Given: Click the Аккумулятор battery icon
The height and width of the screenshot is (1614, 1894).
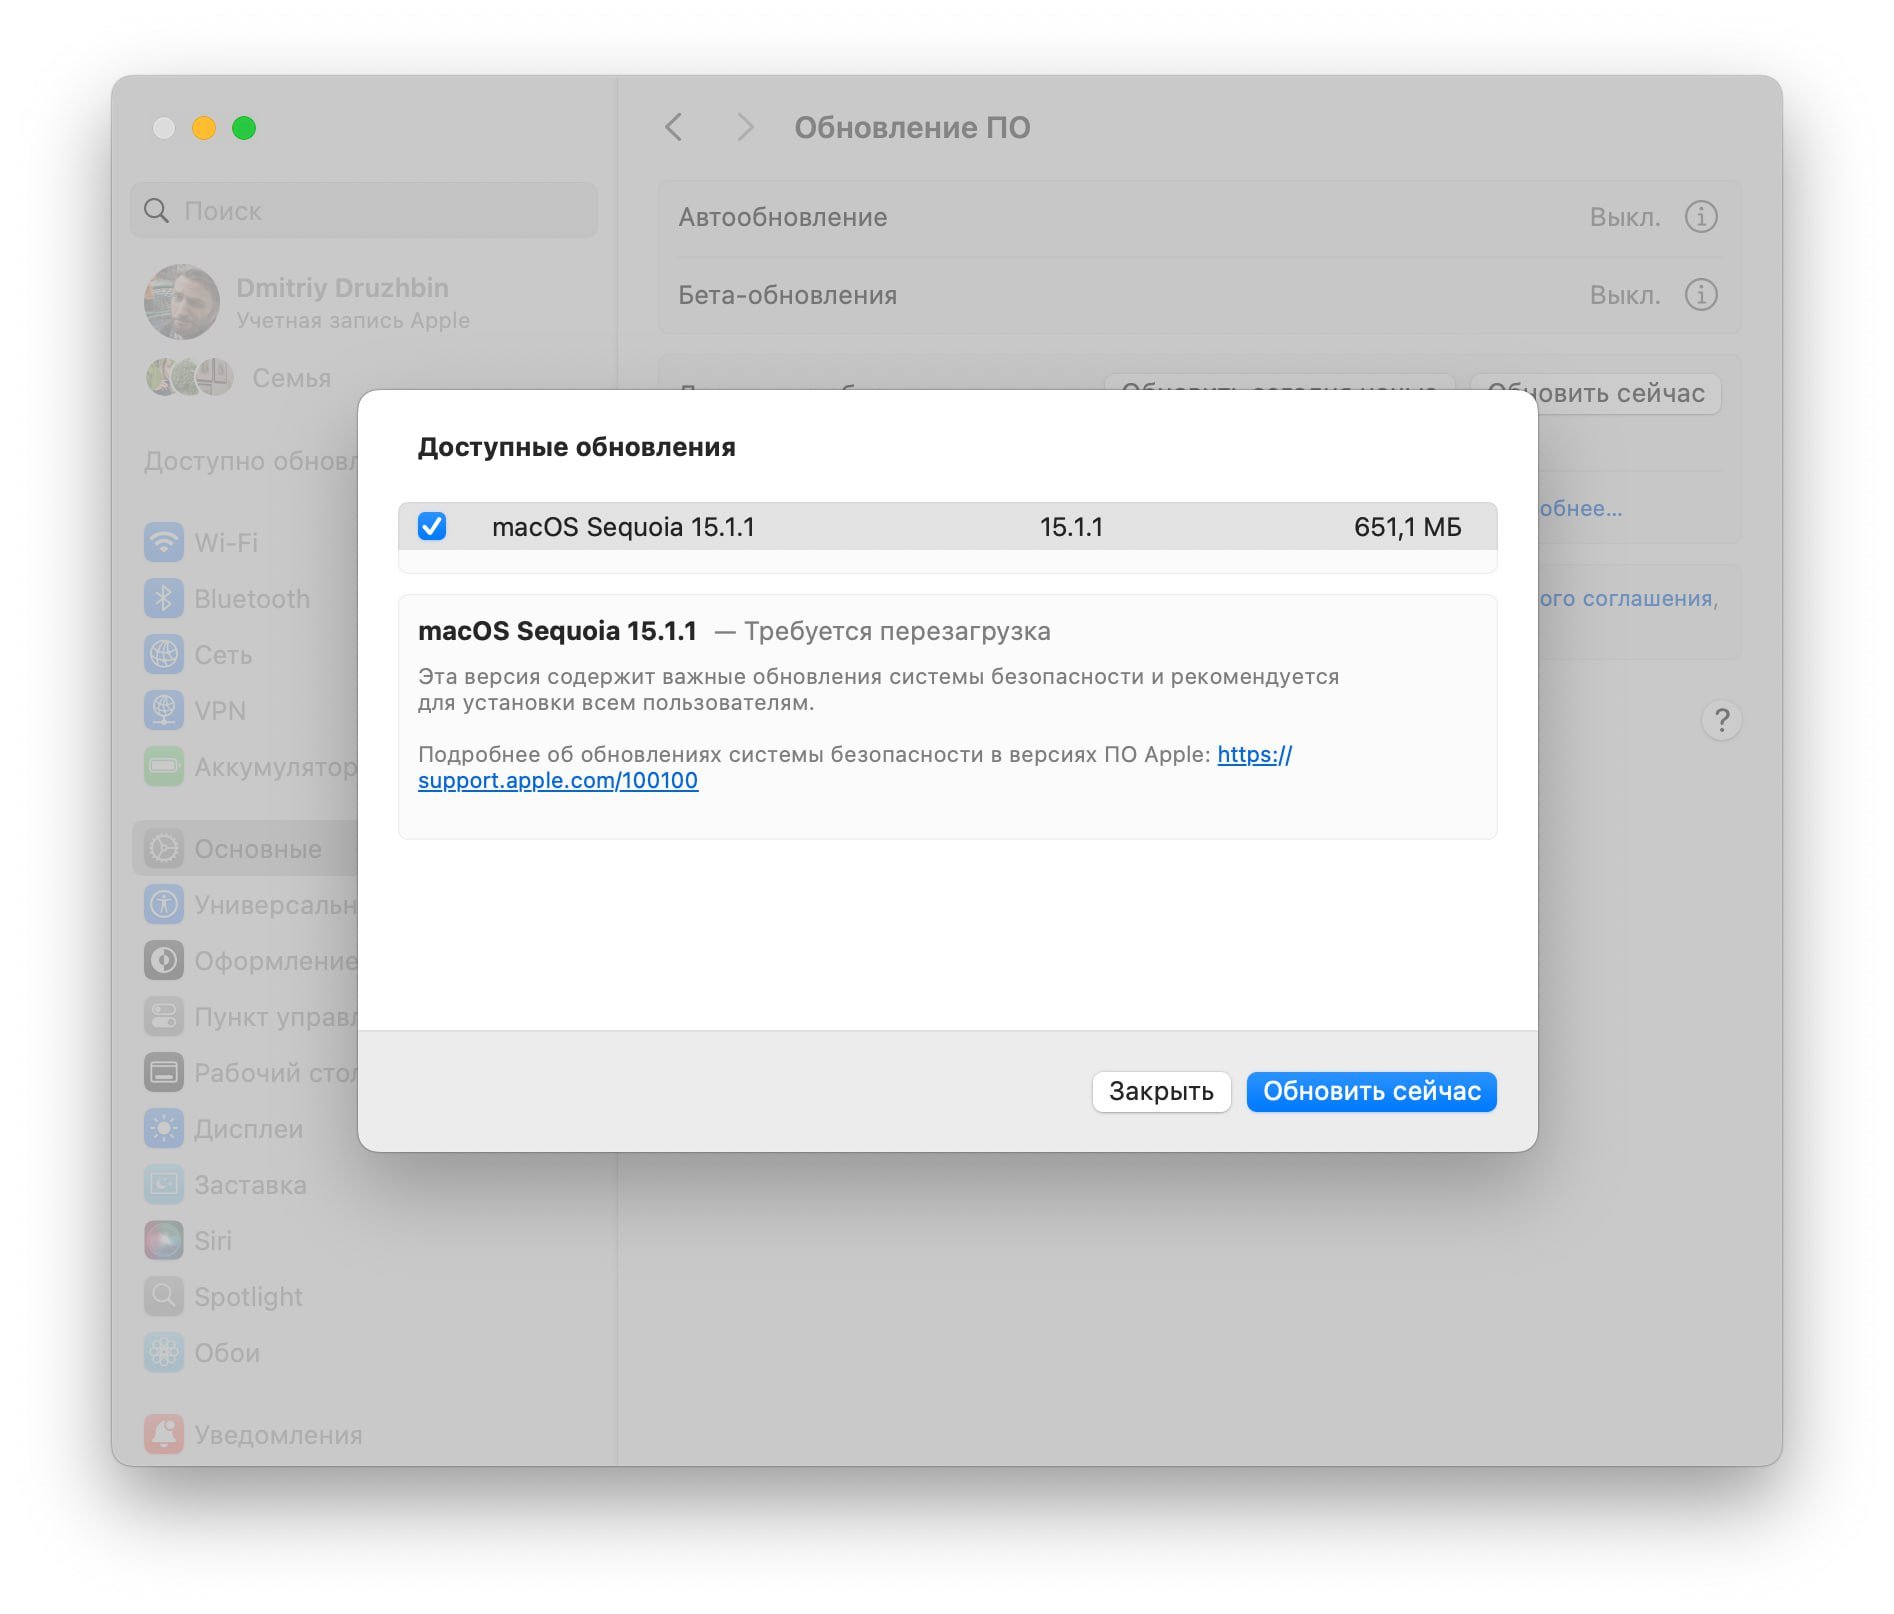Looking at the screenshot, I should [164, 767].
